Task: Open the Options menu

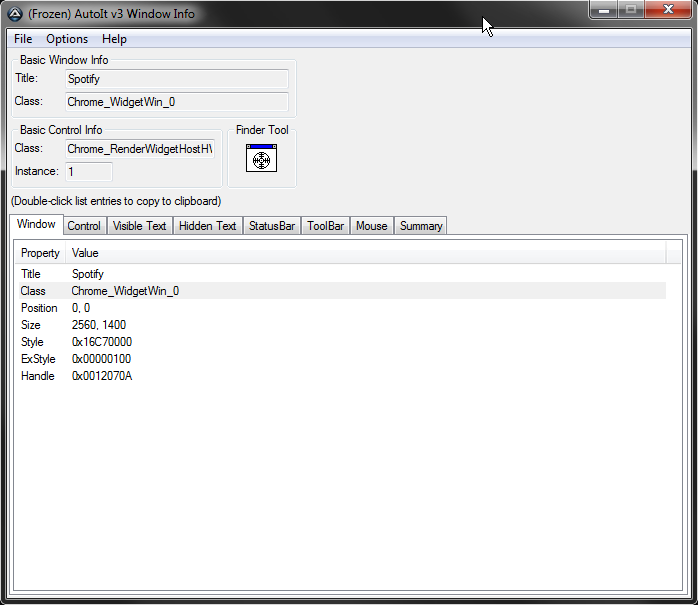Action: coord(67,39)
